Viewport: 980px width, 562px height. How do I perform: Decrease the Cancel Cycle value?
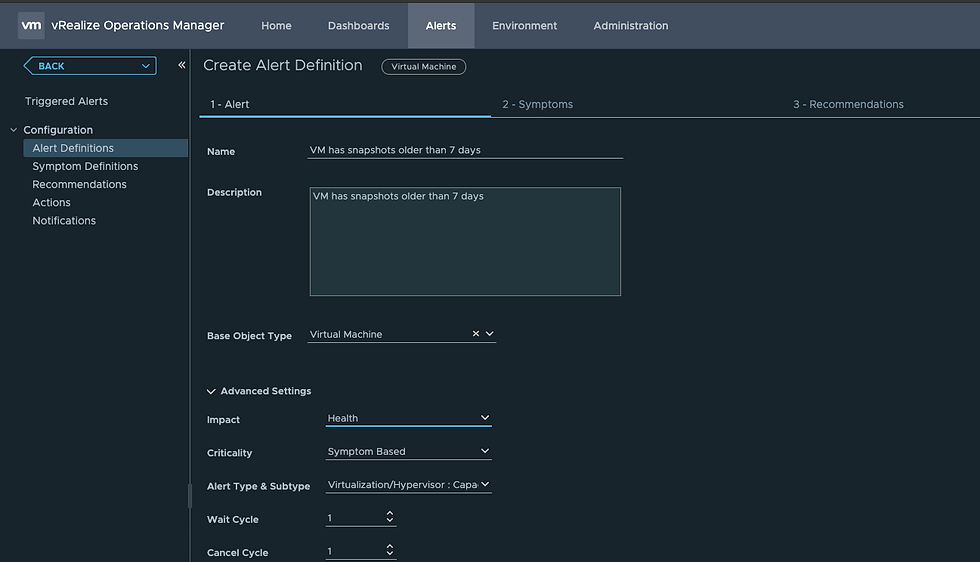pos(390,553)
